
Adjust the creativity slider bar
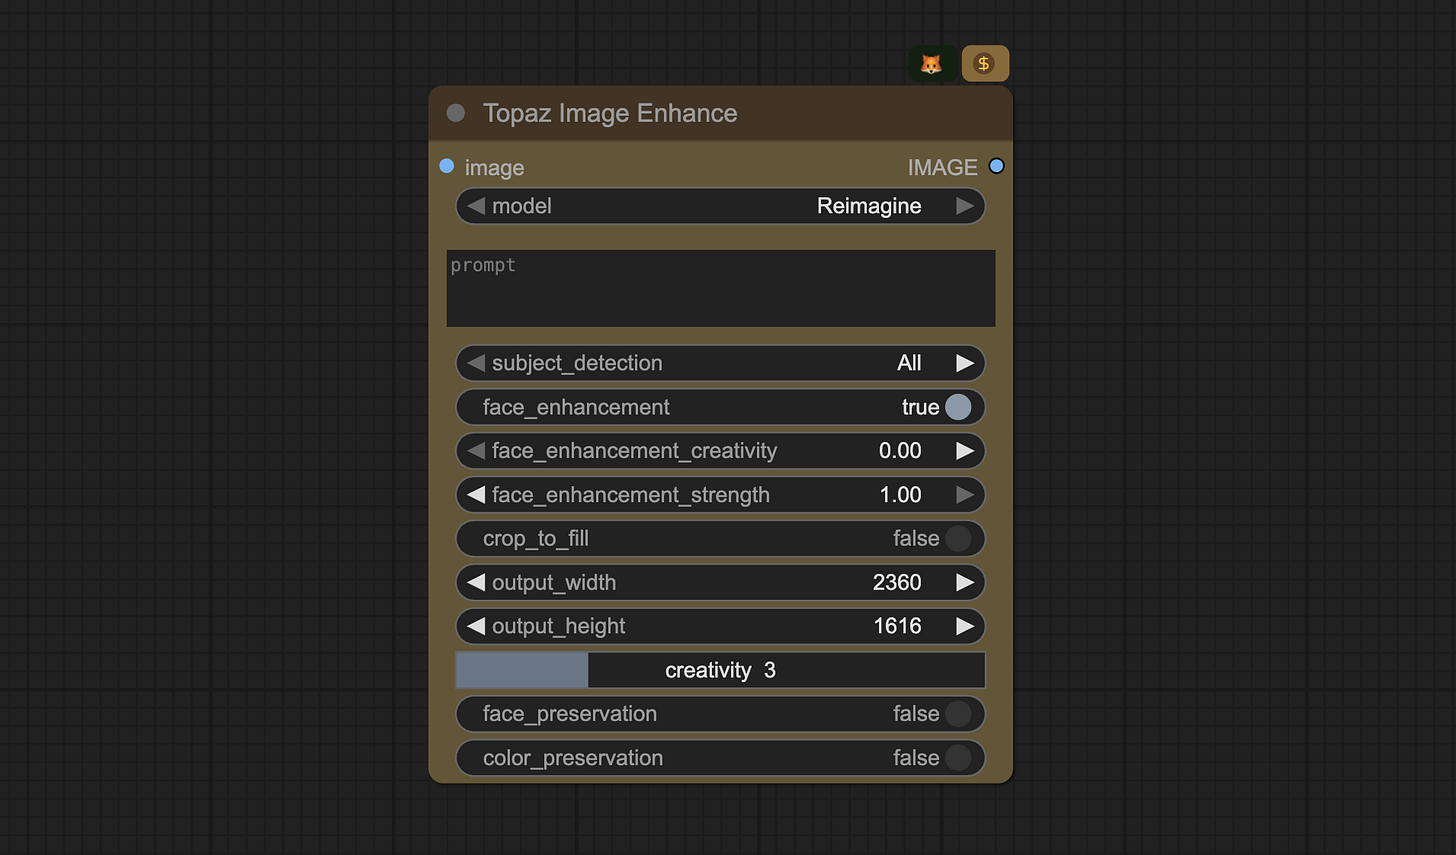[720, 670]
